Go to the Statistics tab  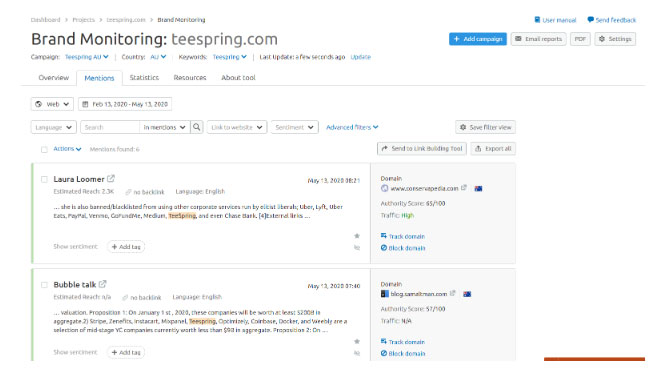tap(144, 78)
